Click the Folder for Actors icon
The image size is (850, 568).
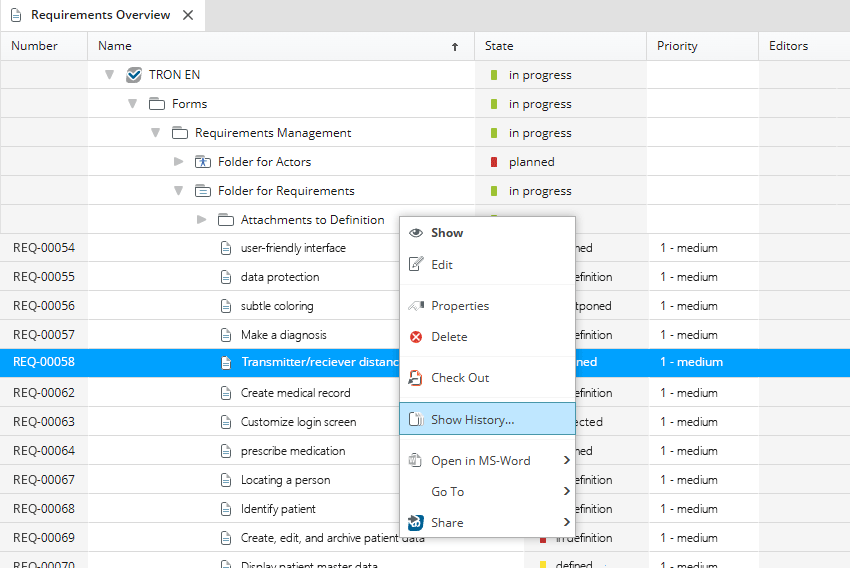pos(203,162)
